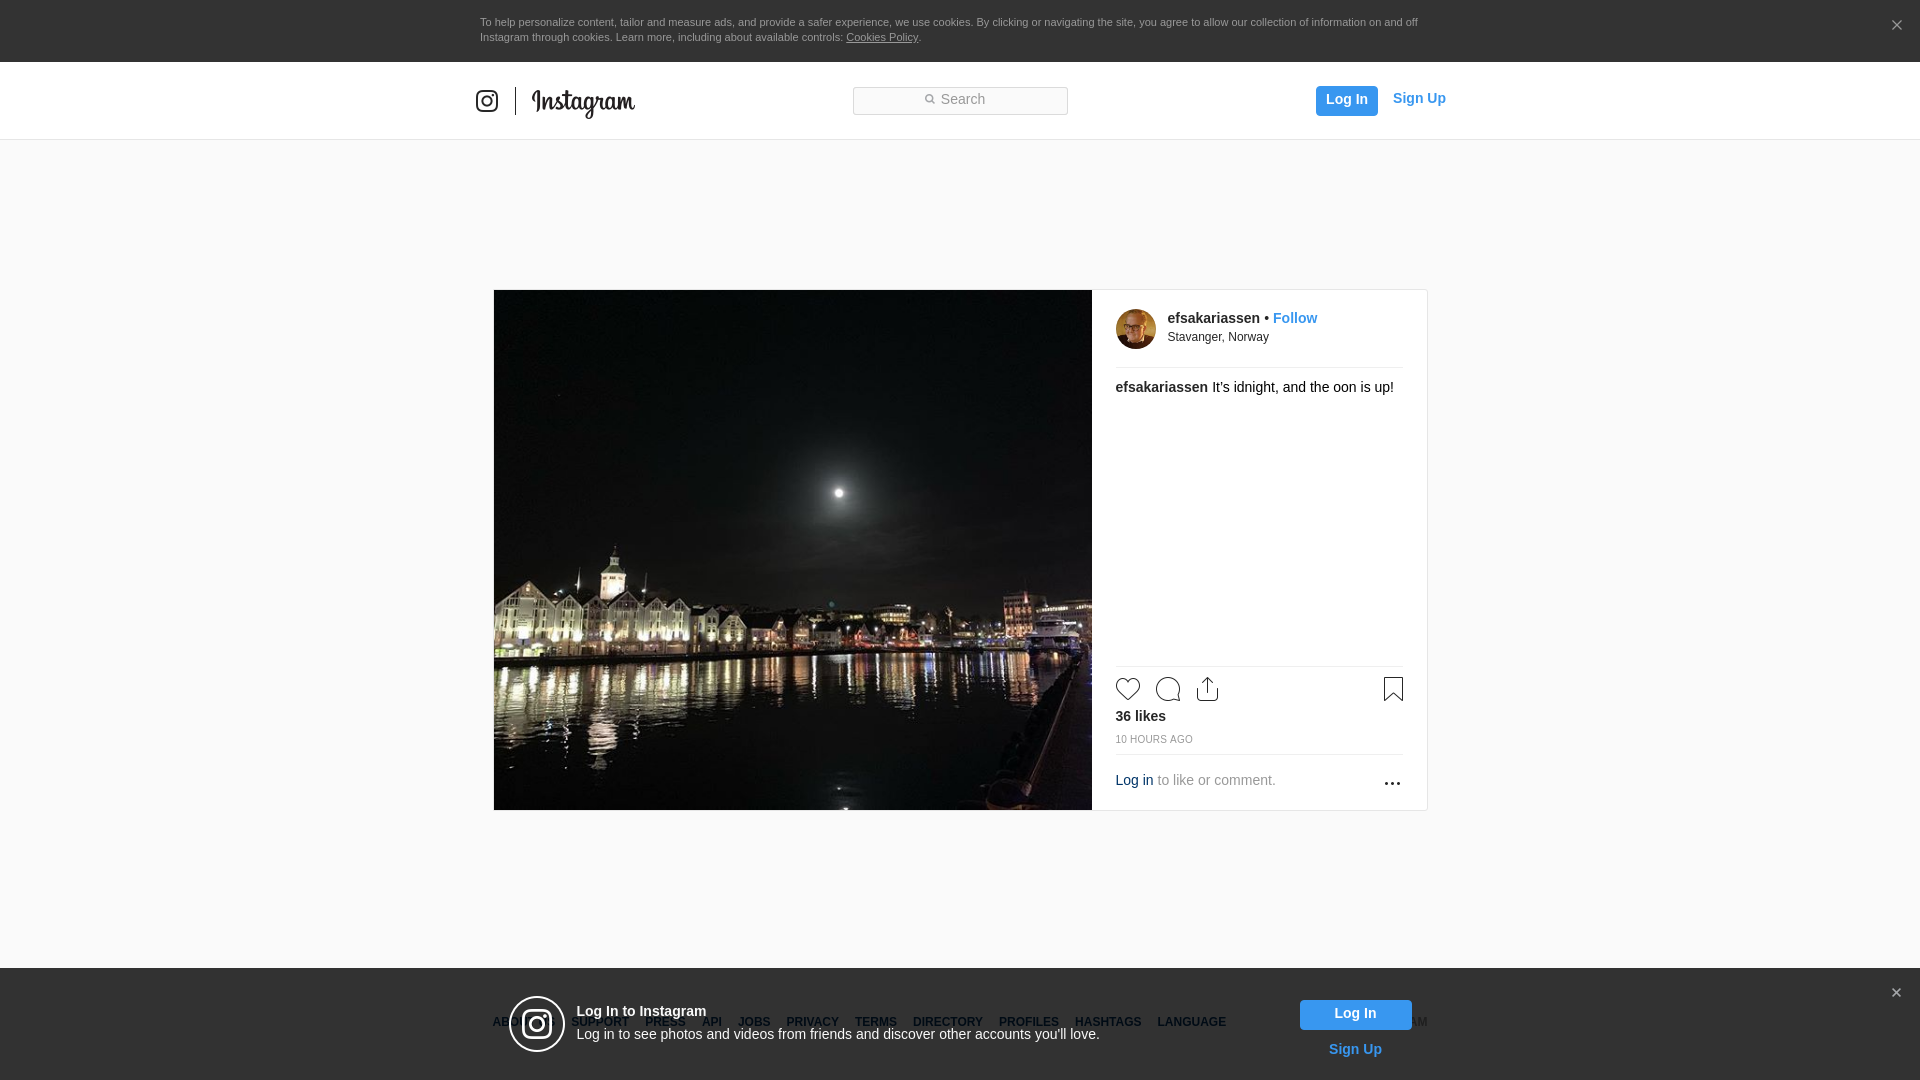This screenshot has width=1920, height=1080.
Task: Open the DIRECTORY footer link
Action: (x=947, y=1023)
